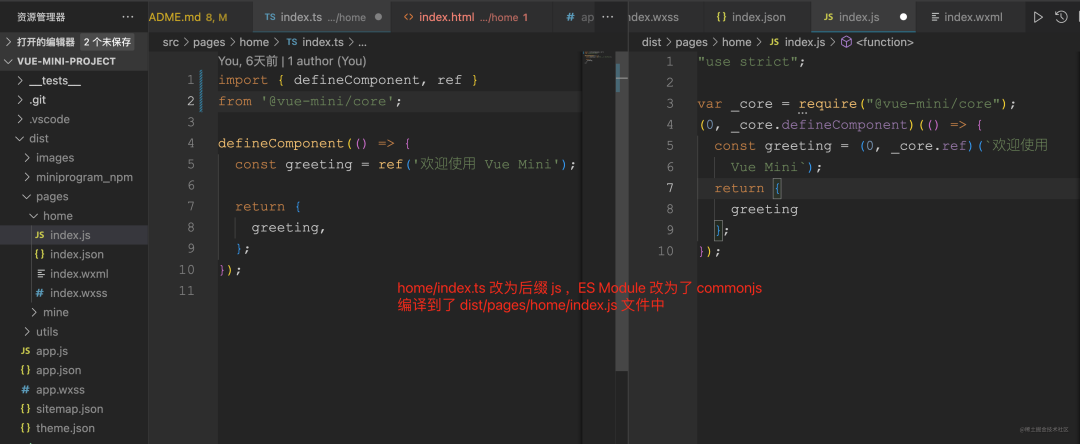Click index.js in right breadcrumb
The height and width of the screenshot is (444, 1080).
804,42
